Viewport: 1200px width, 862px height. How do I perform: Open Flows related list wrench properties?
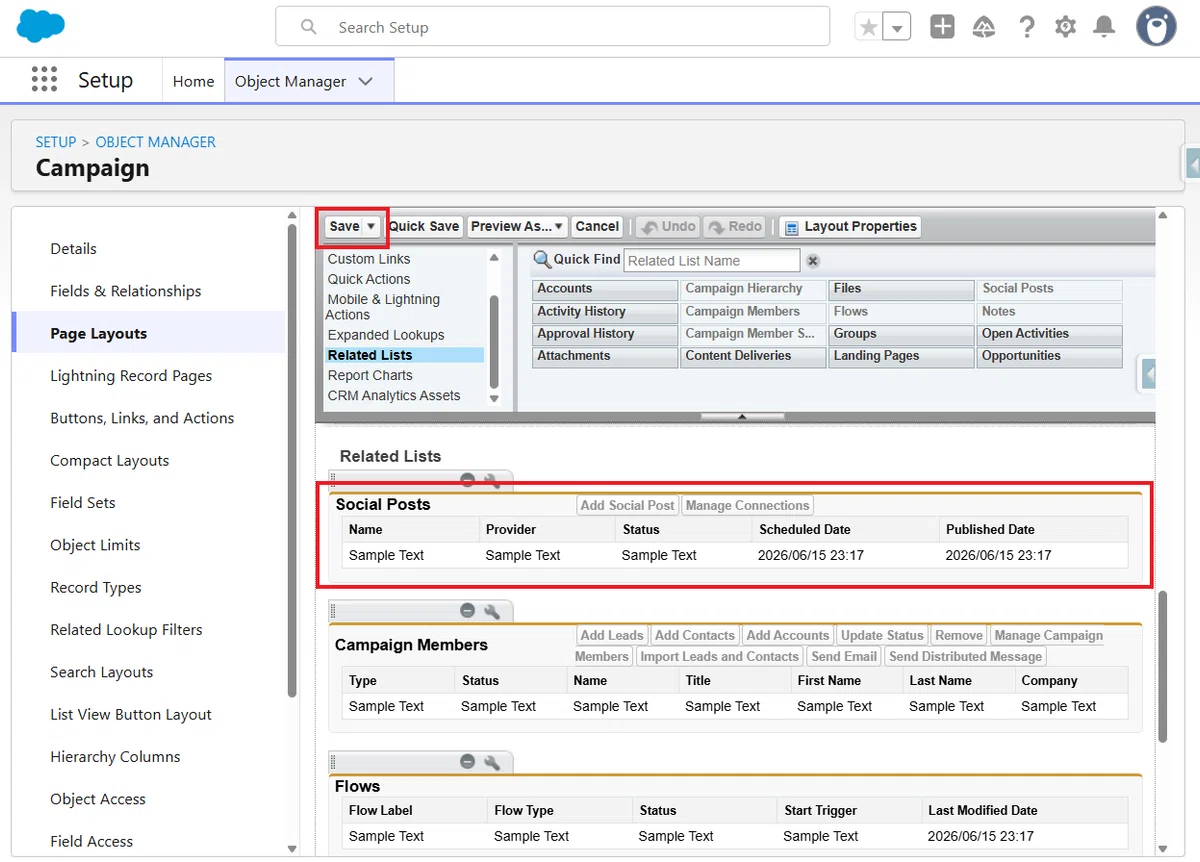point(492,761)
